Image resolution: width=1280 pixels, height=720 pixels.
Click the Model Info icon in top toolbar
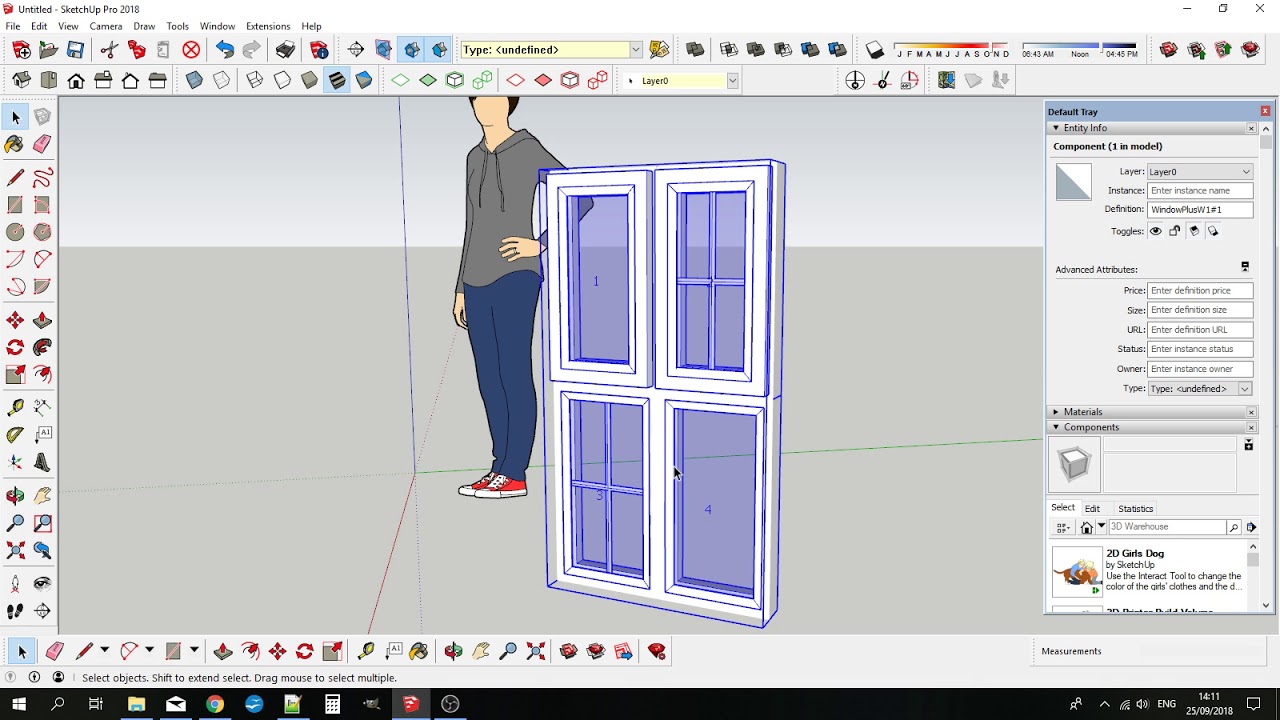pyautogui.click(x=319, y=49)
